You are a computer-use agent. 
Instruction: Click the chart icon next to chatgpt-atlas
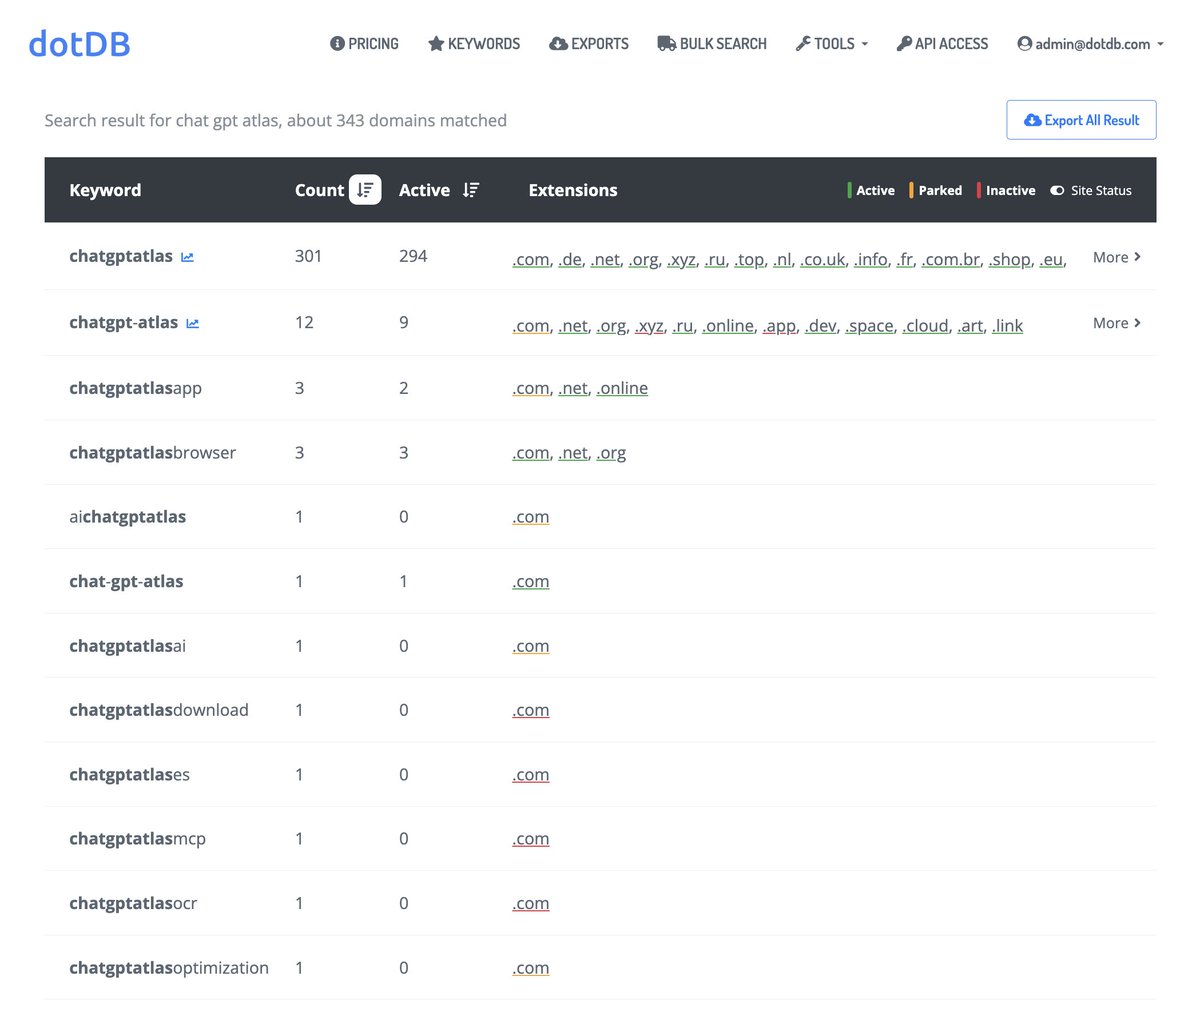pos(193,324)
